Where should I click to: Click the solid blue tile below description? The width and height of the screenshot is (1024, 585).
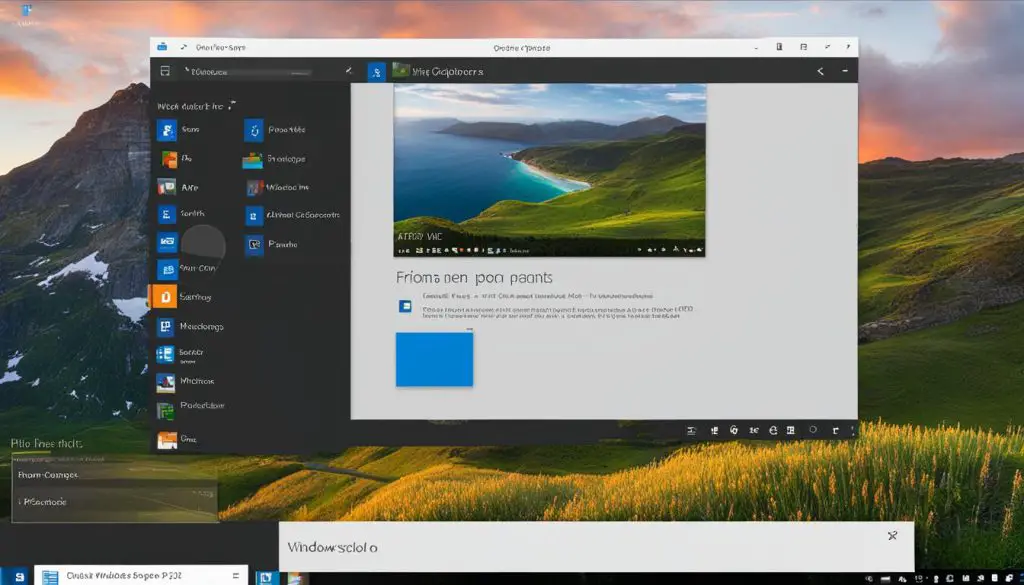434,359
